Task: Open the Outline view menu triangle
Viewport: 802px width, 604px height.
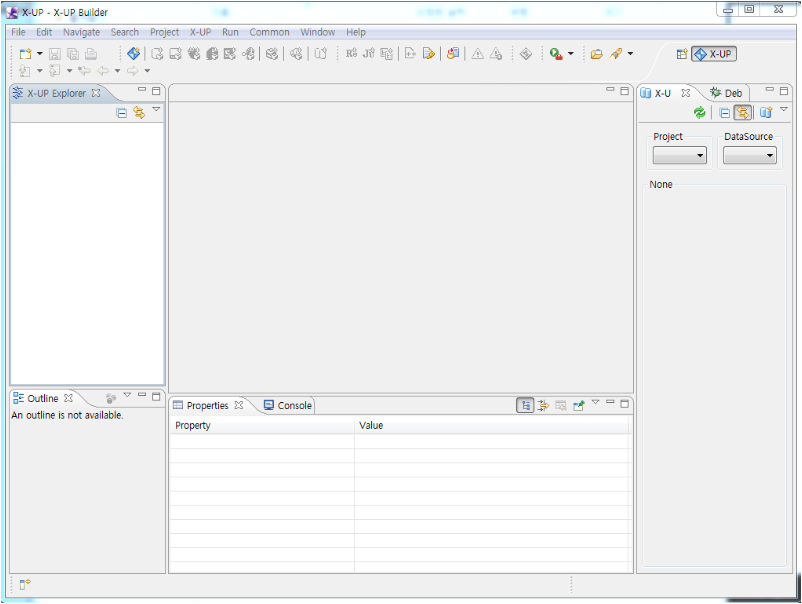Action: pyautogui.click(x=127, y=395)
